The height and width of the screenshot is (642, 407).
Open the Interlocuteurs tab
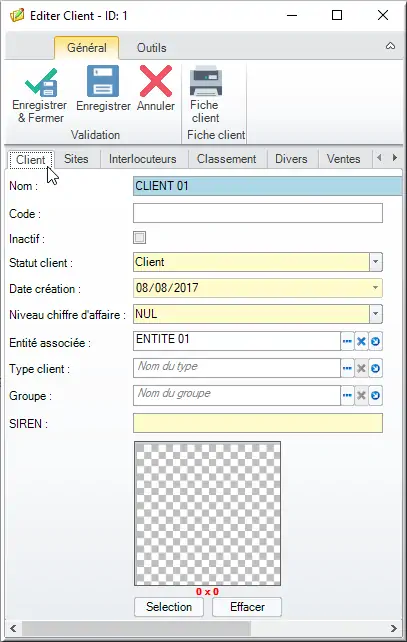click(142, 159)
